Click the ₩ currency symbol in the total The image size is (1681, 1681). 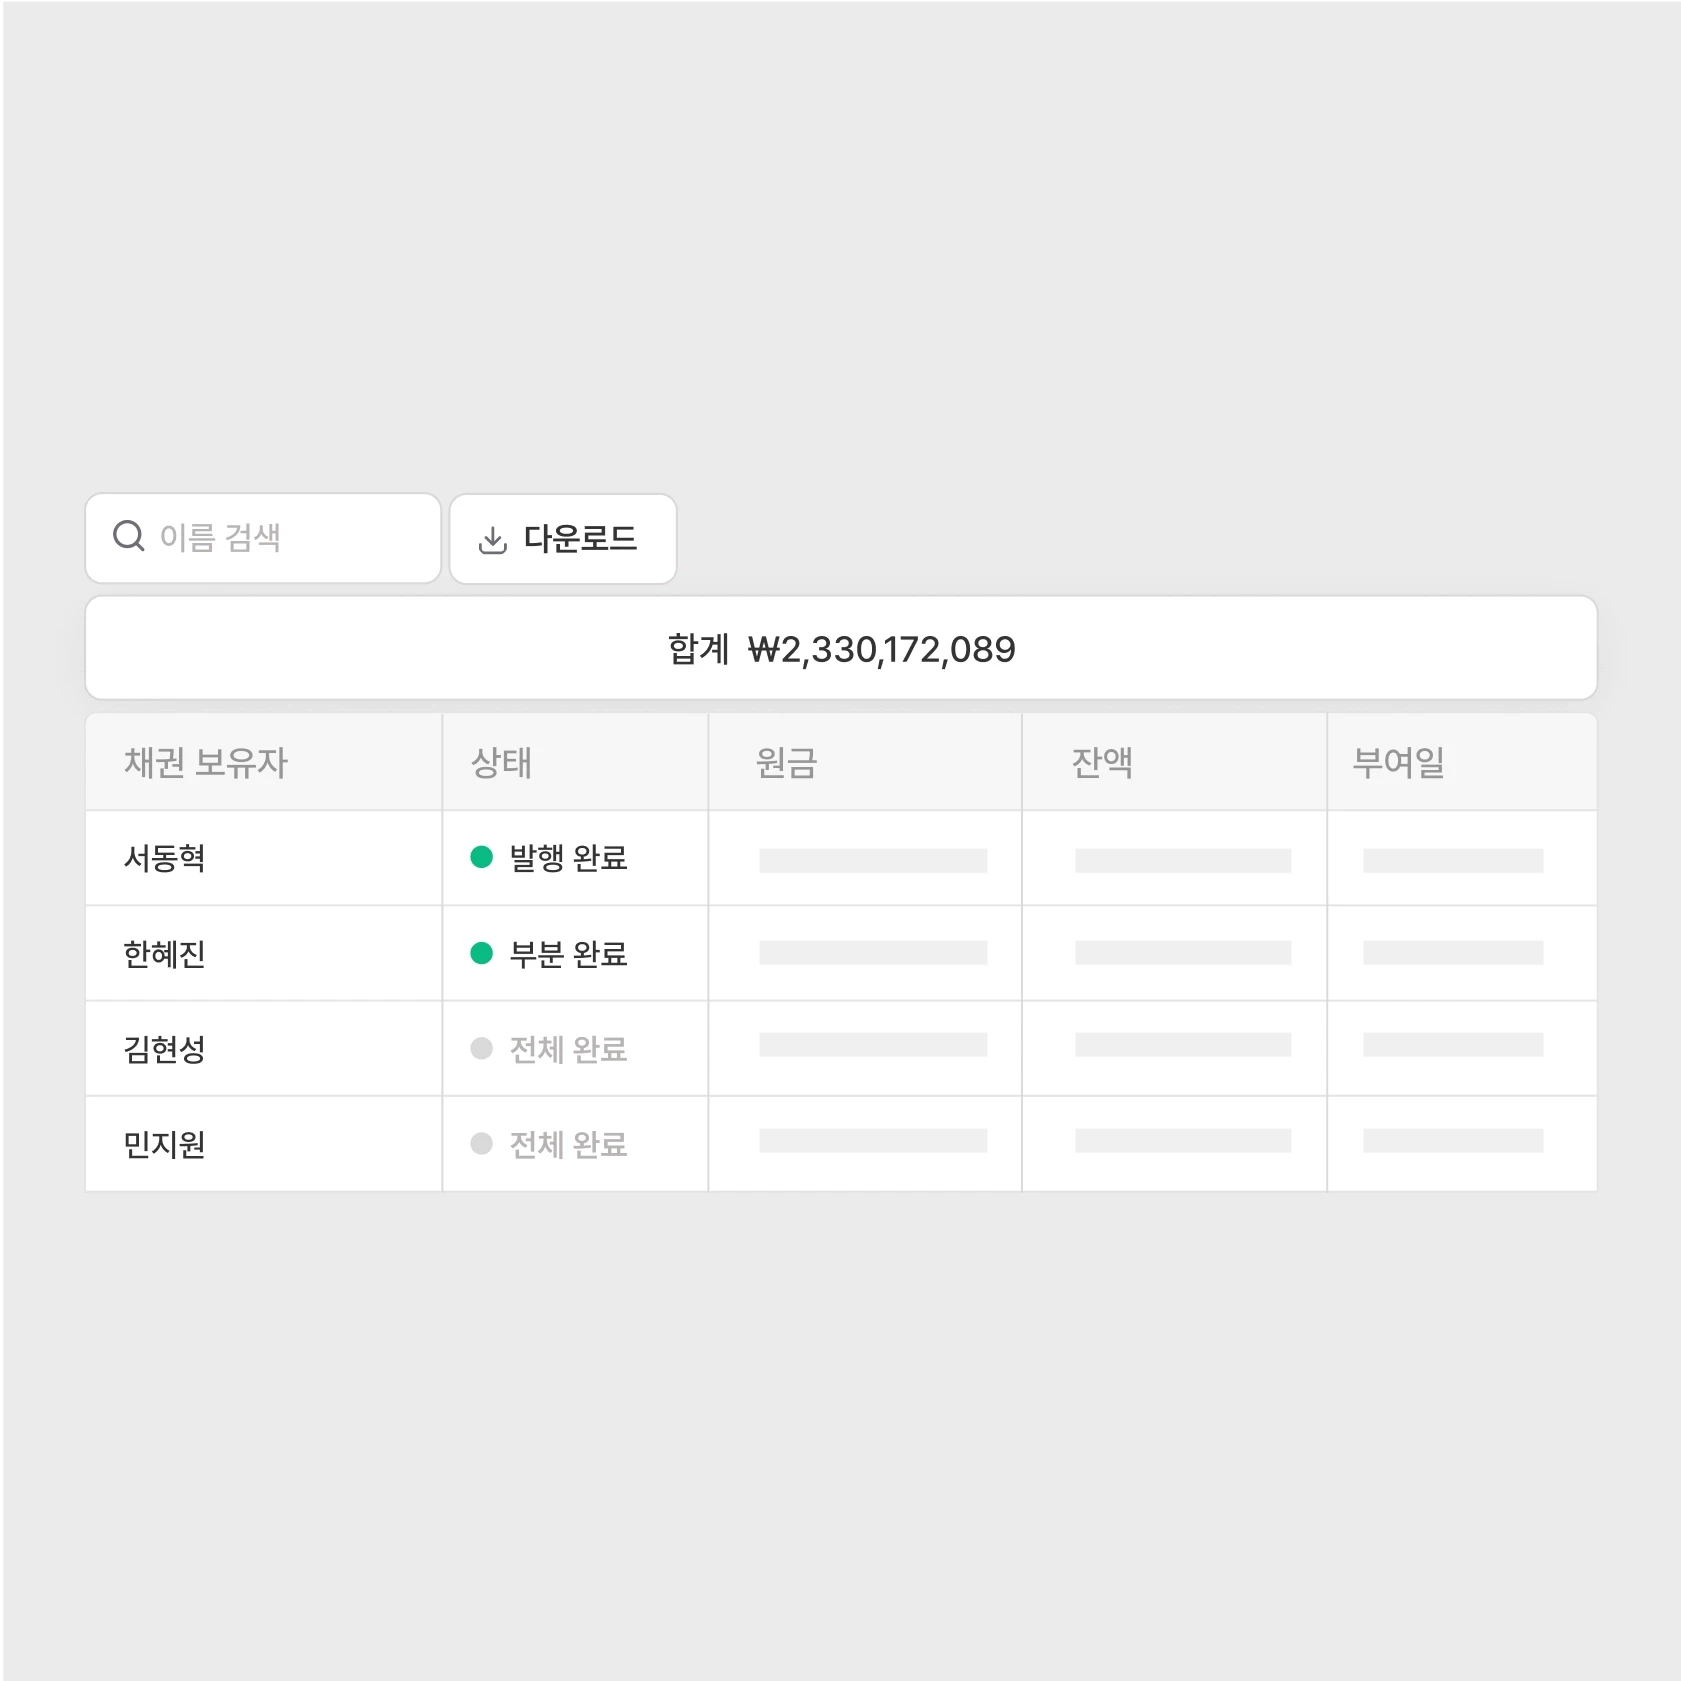(761, 649)
